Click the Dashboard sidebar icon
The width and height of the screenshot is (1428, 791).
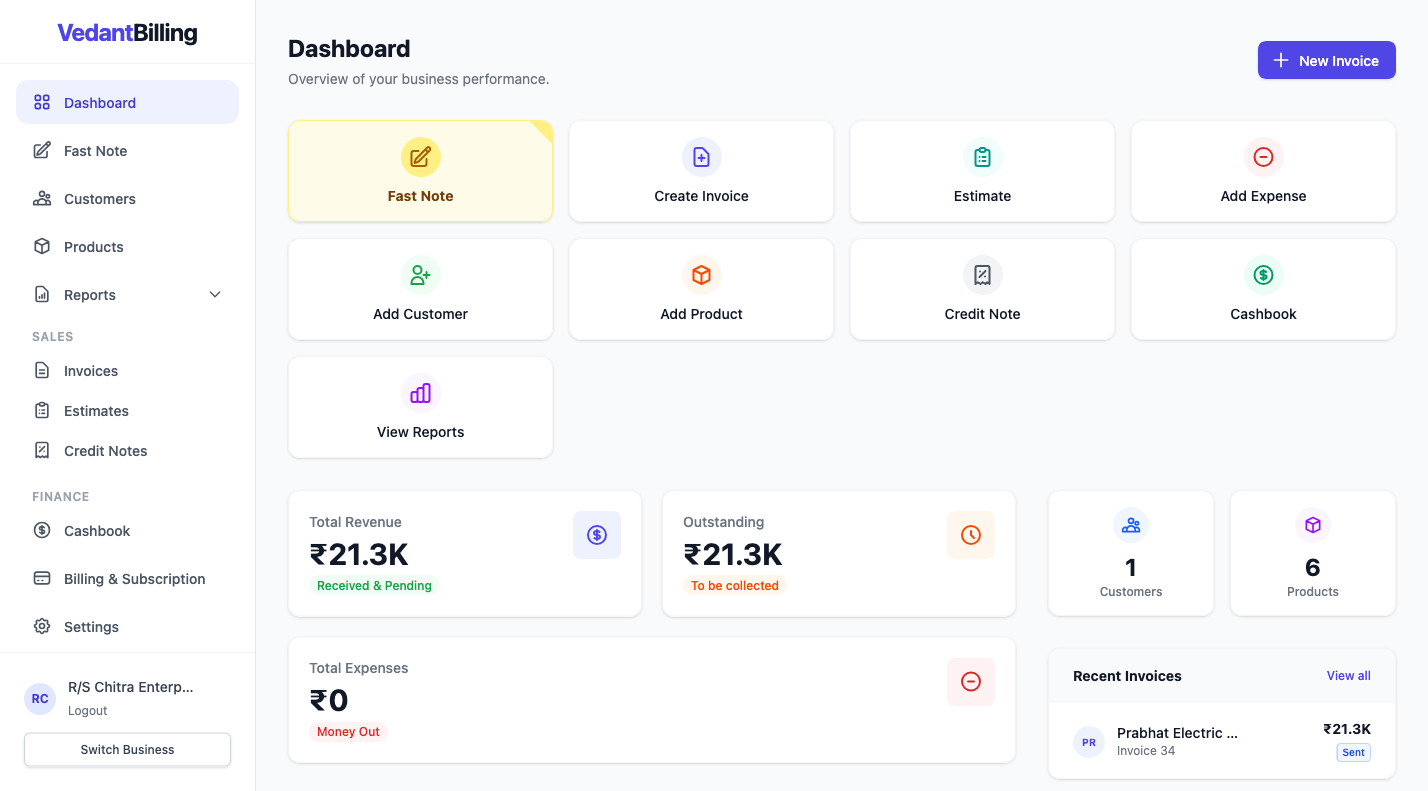pyautogui.click(x=41, y=102)
